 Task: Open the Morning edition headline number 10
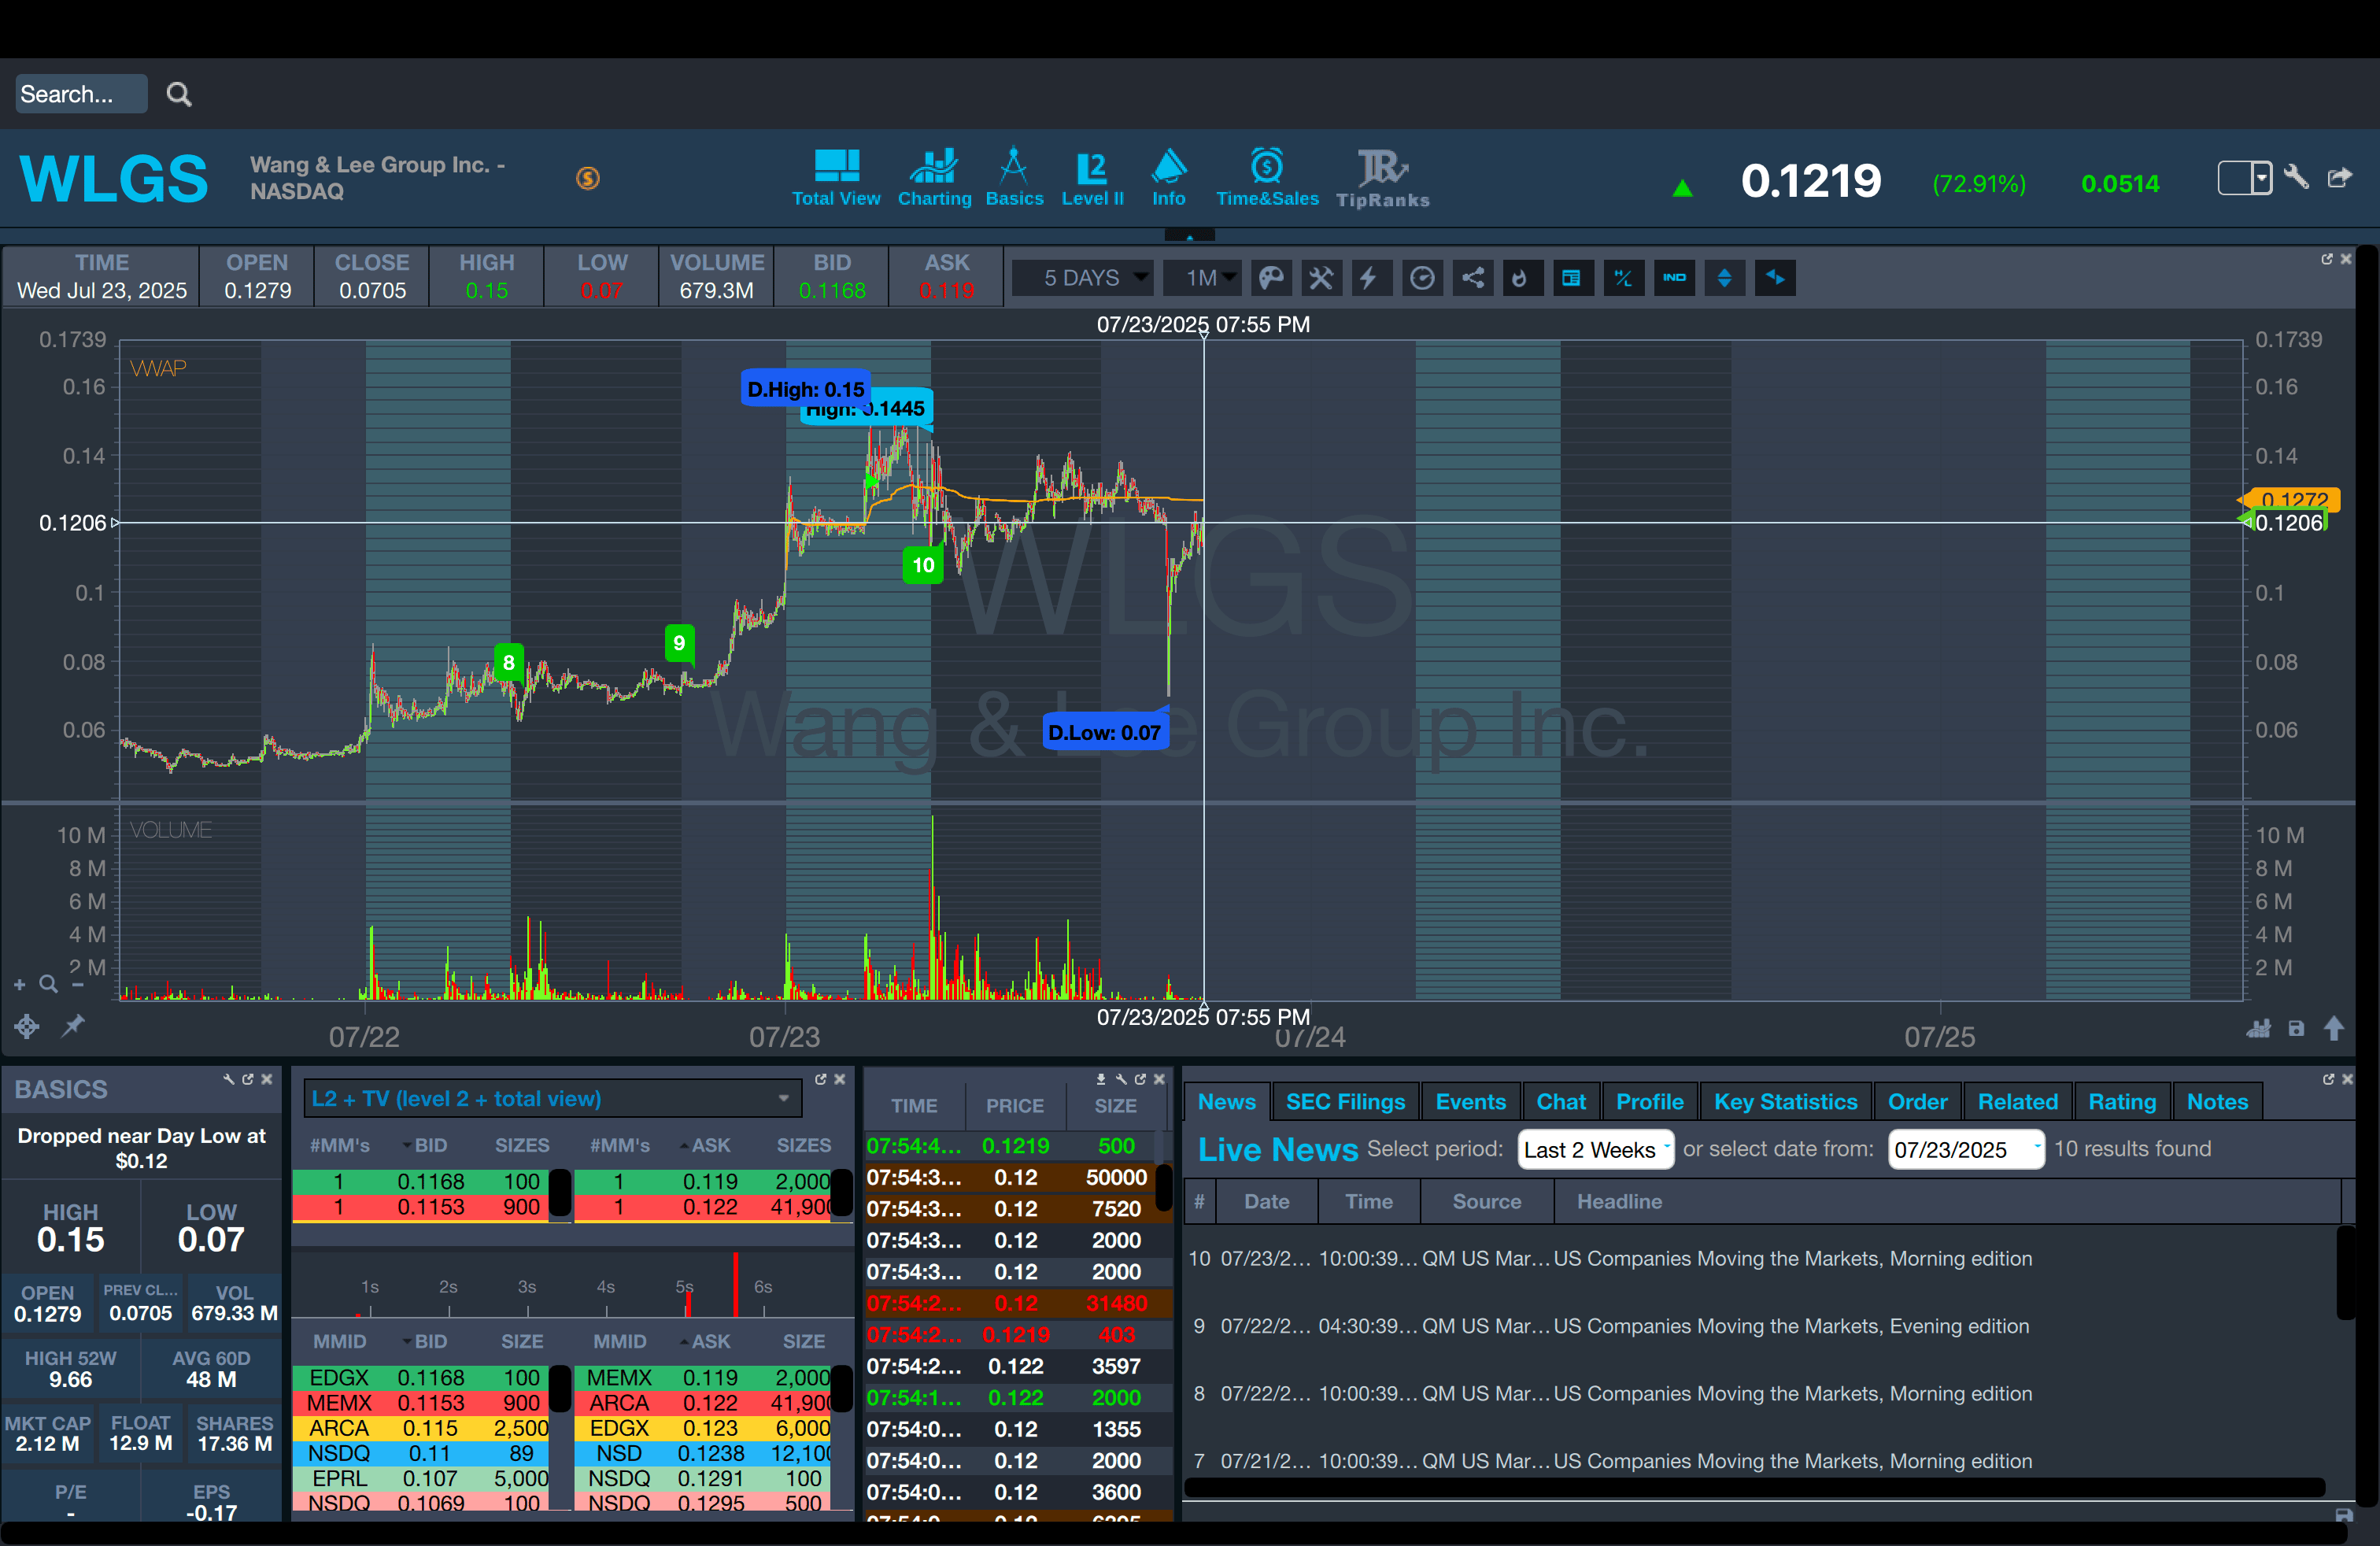click(1791, 1258)
